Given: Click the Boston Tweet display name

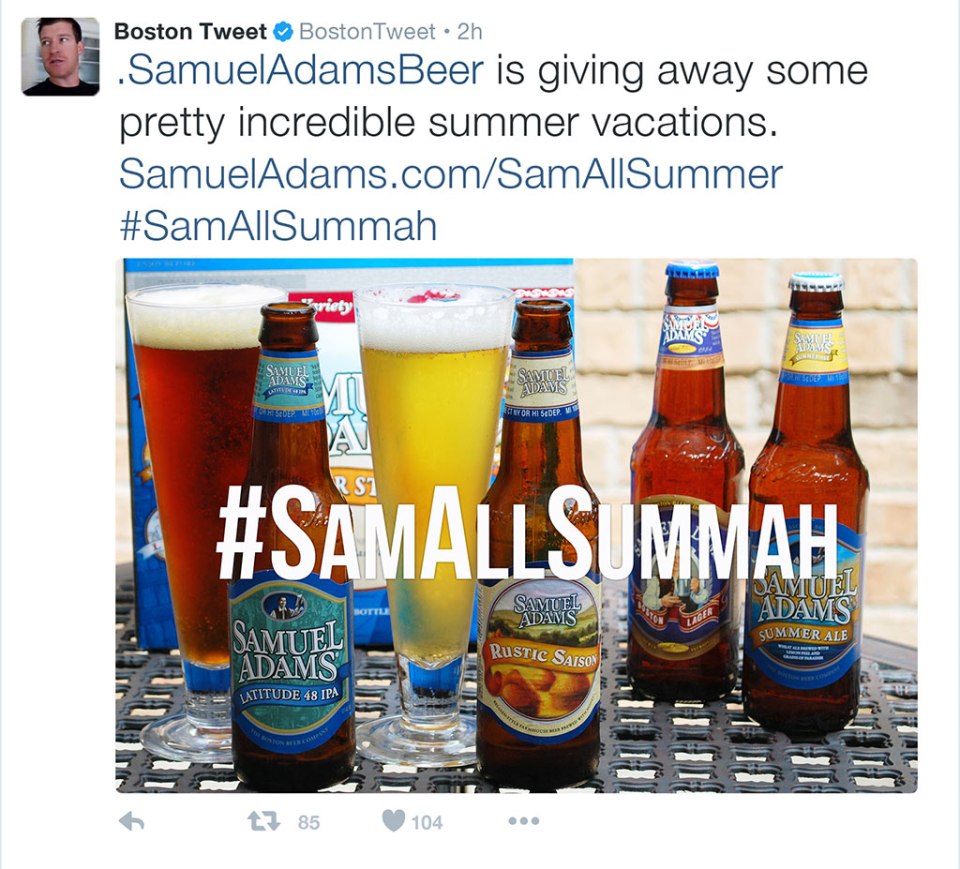Looking at the screenshot, I should (190, 31).
